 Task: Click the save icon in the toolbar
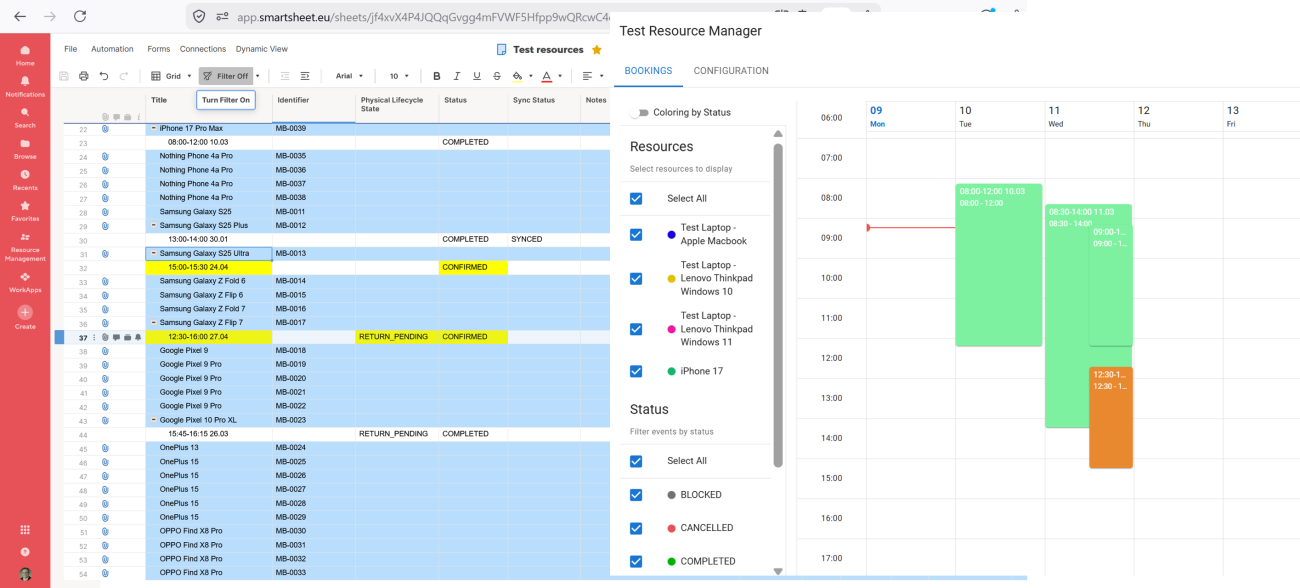pyautogui.click(x=64, y=76)
